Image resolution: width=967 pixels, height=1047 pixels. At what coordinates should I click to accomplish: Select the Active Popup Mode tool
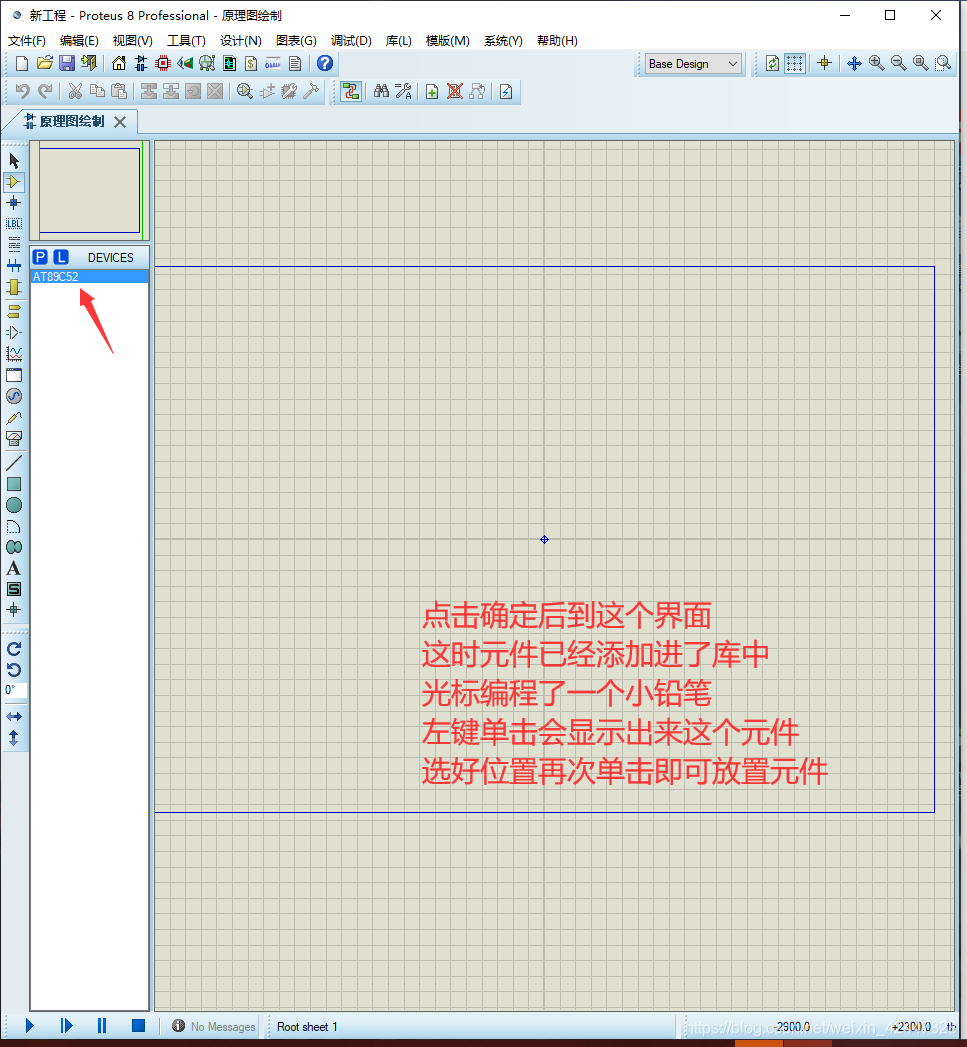(14, 375)
